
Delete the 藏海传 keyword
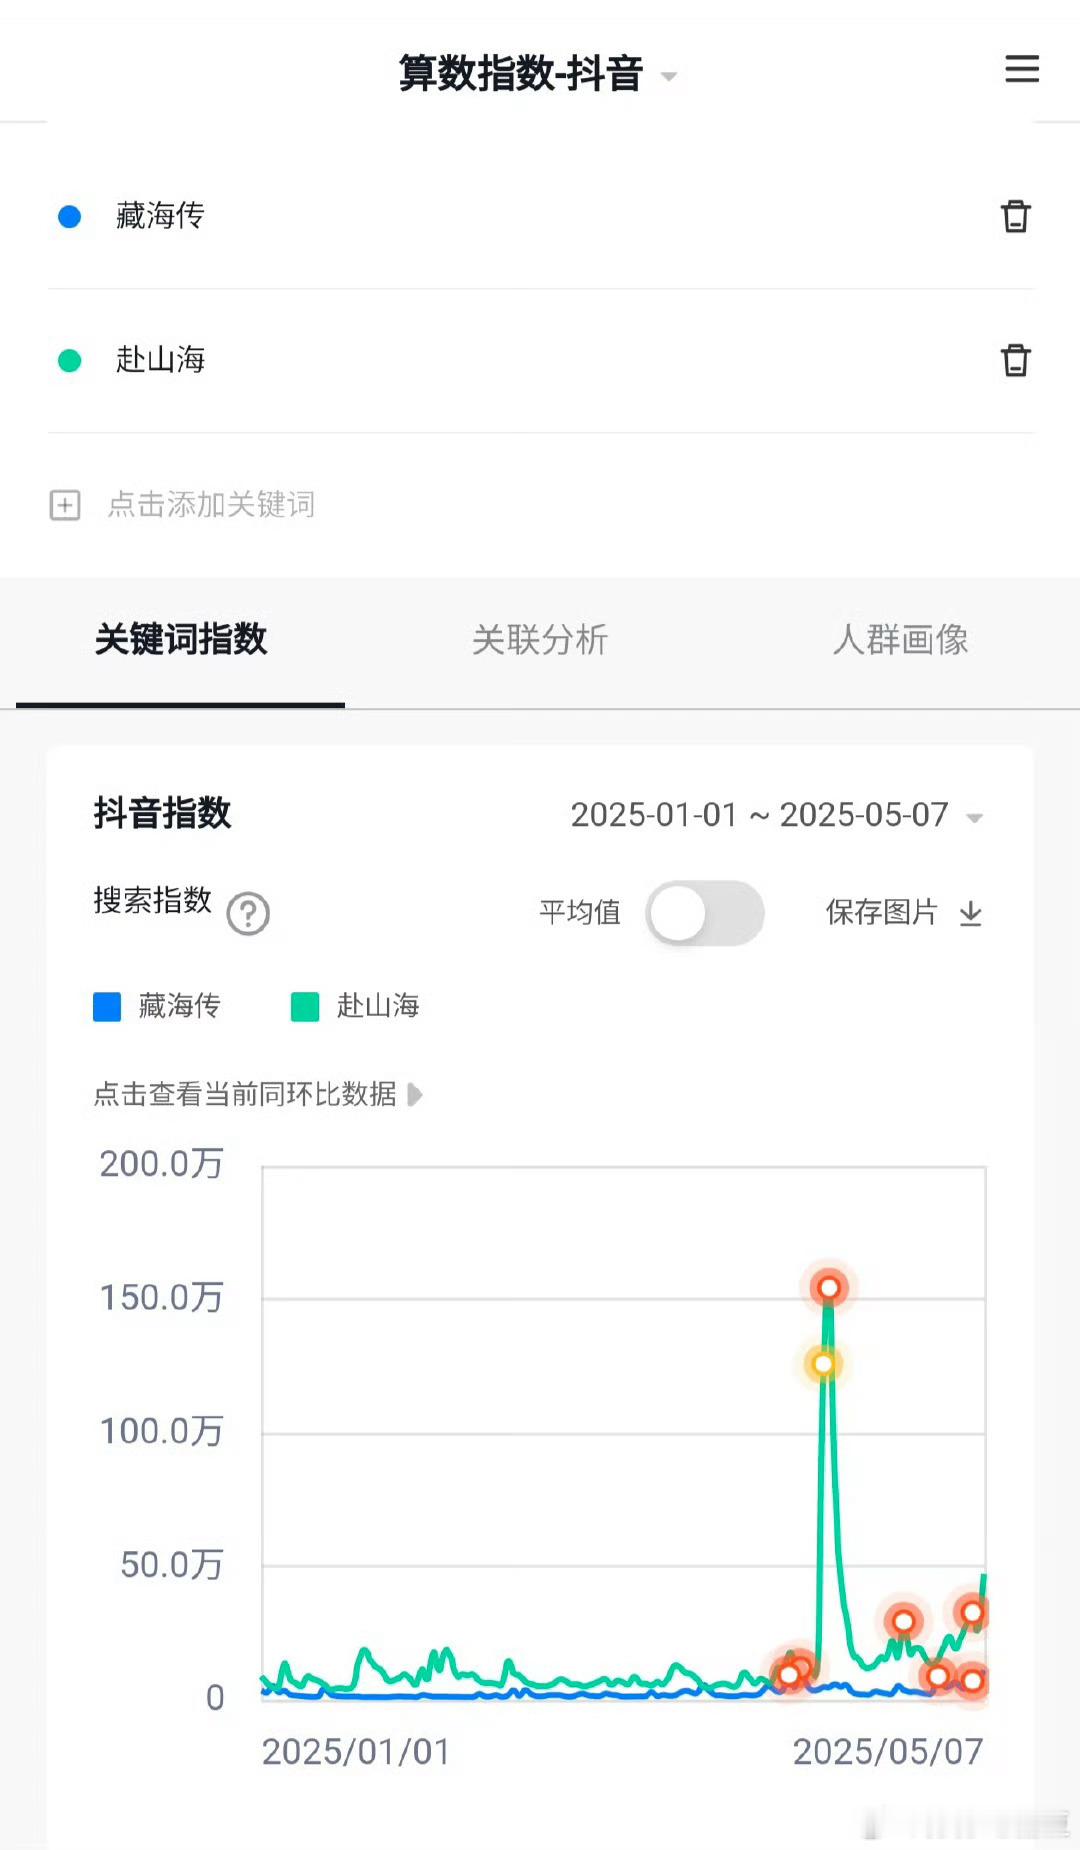[1016, 216]
